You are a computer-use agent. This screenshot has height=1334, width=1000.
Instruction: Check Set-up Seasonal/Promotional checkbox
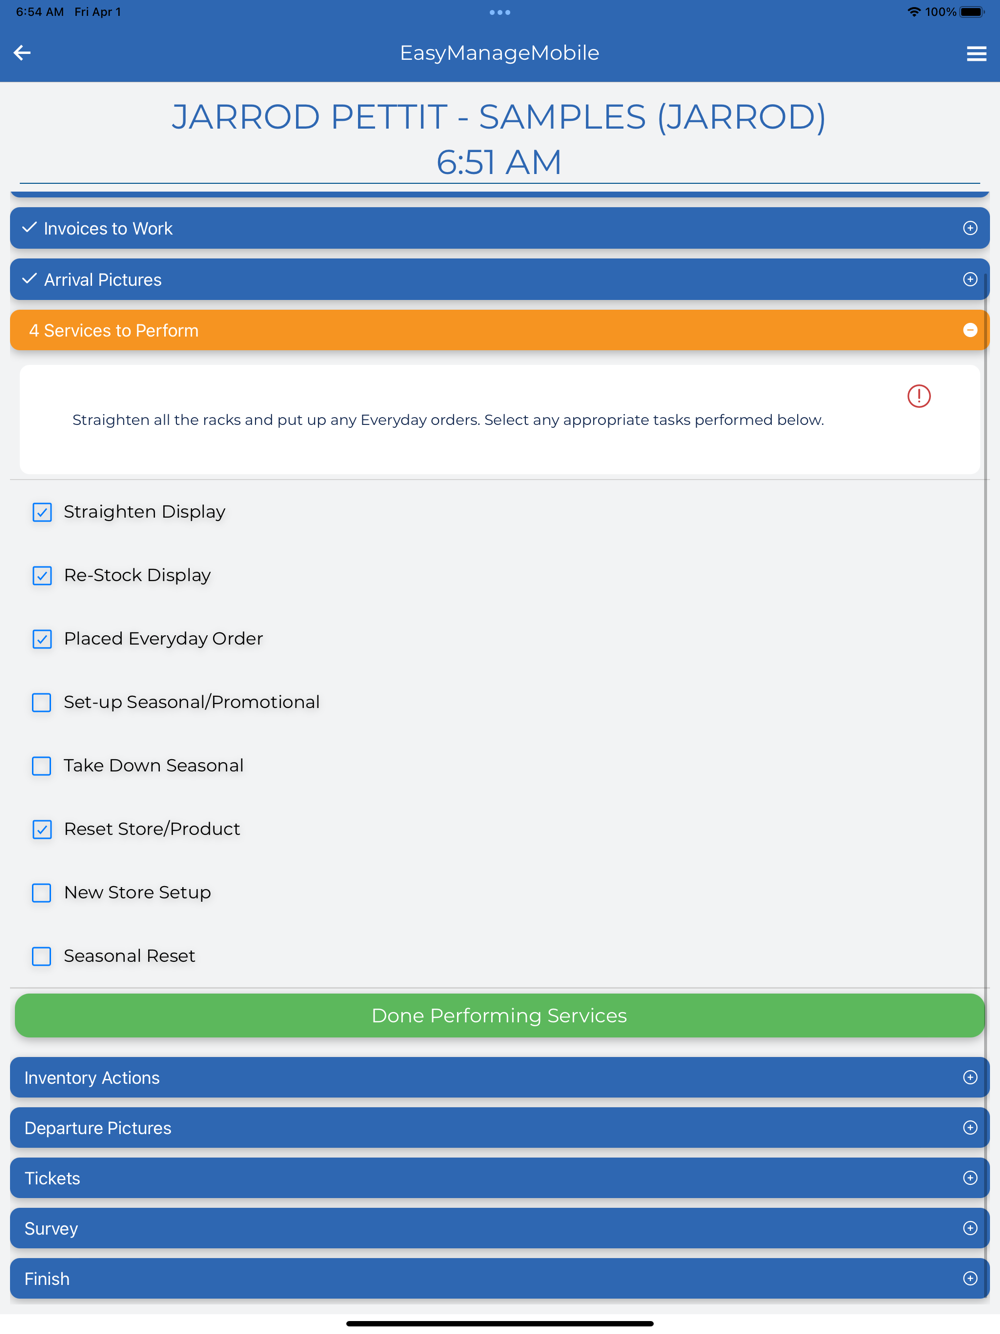[x=42, y=702]
